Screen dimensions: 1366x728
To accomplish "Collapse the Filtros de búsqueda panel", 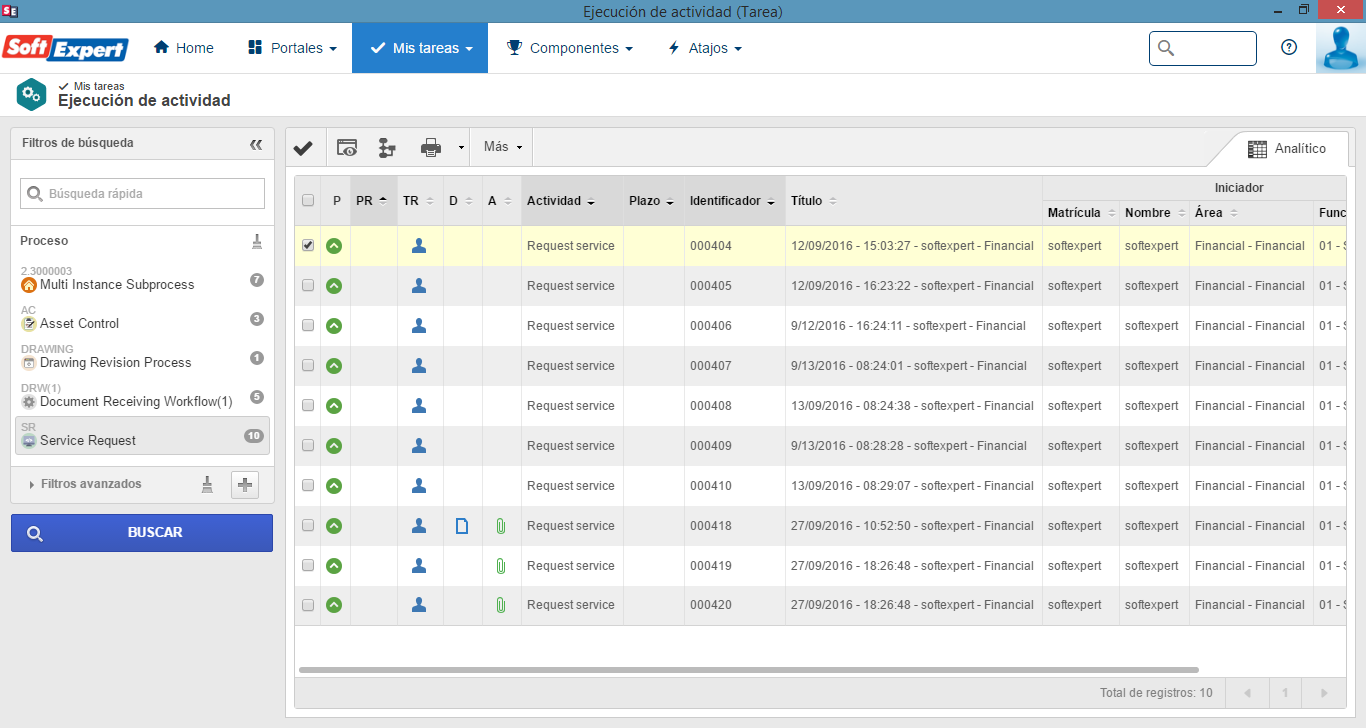I will coord(256,144).
